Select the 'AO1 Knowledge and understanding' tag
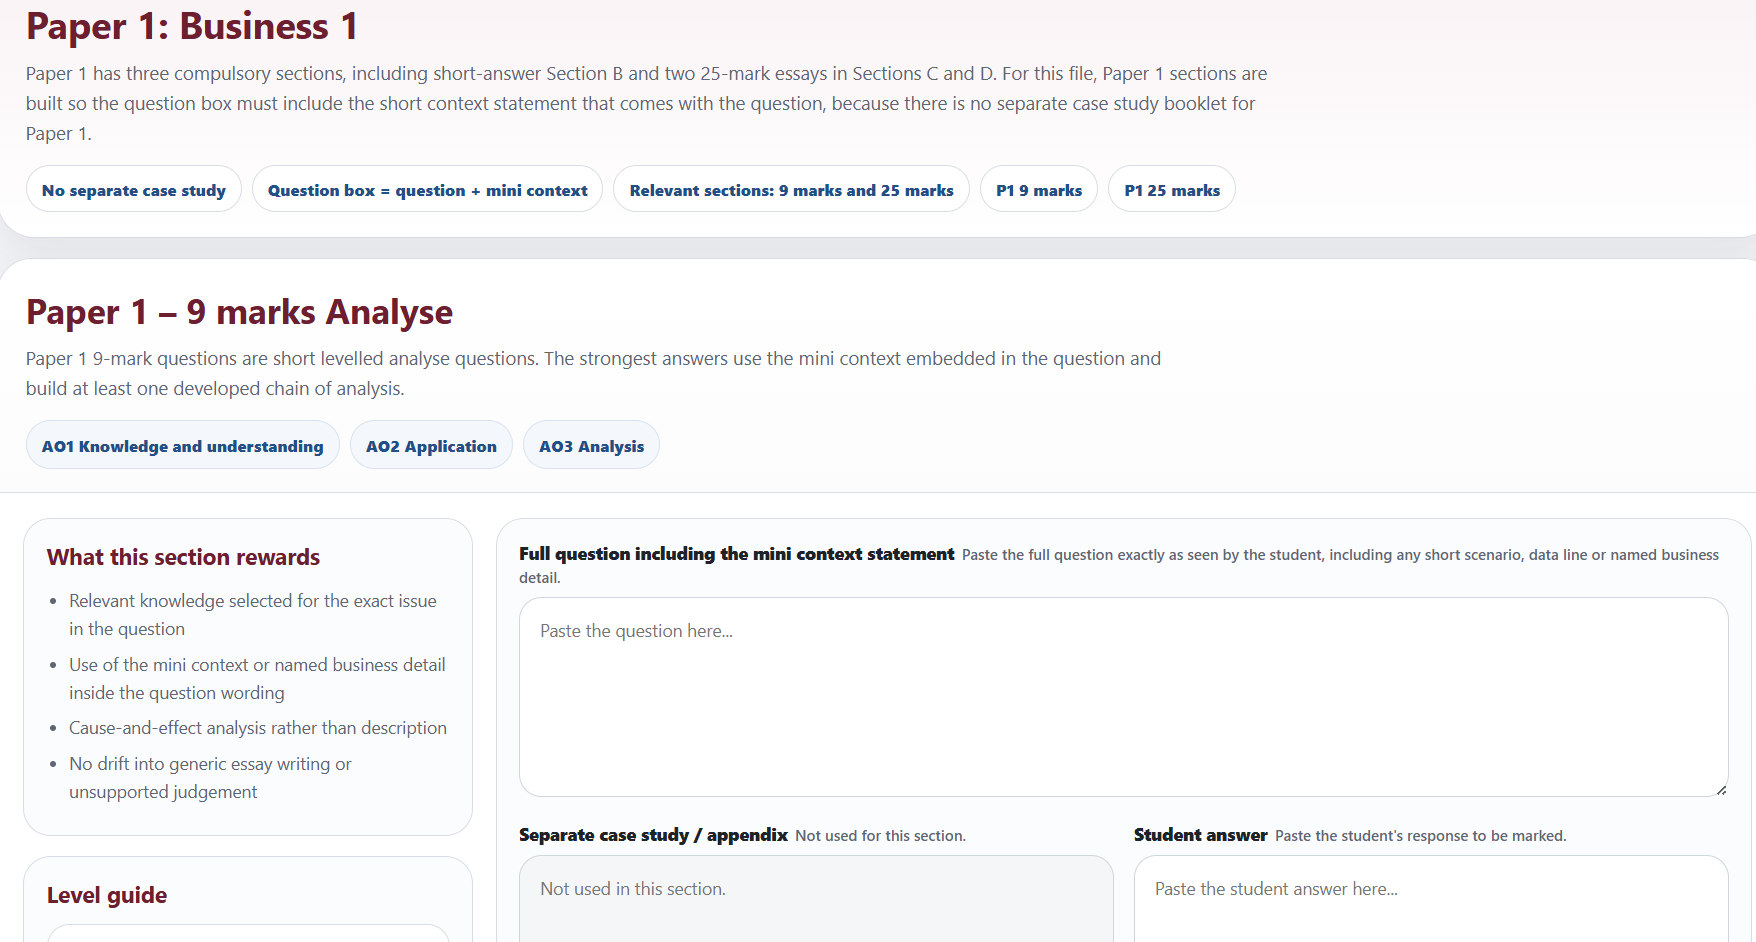 tap(182, 446)
